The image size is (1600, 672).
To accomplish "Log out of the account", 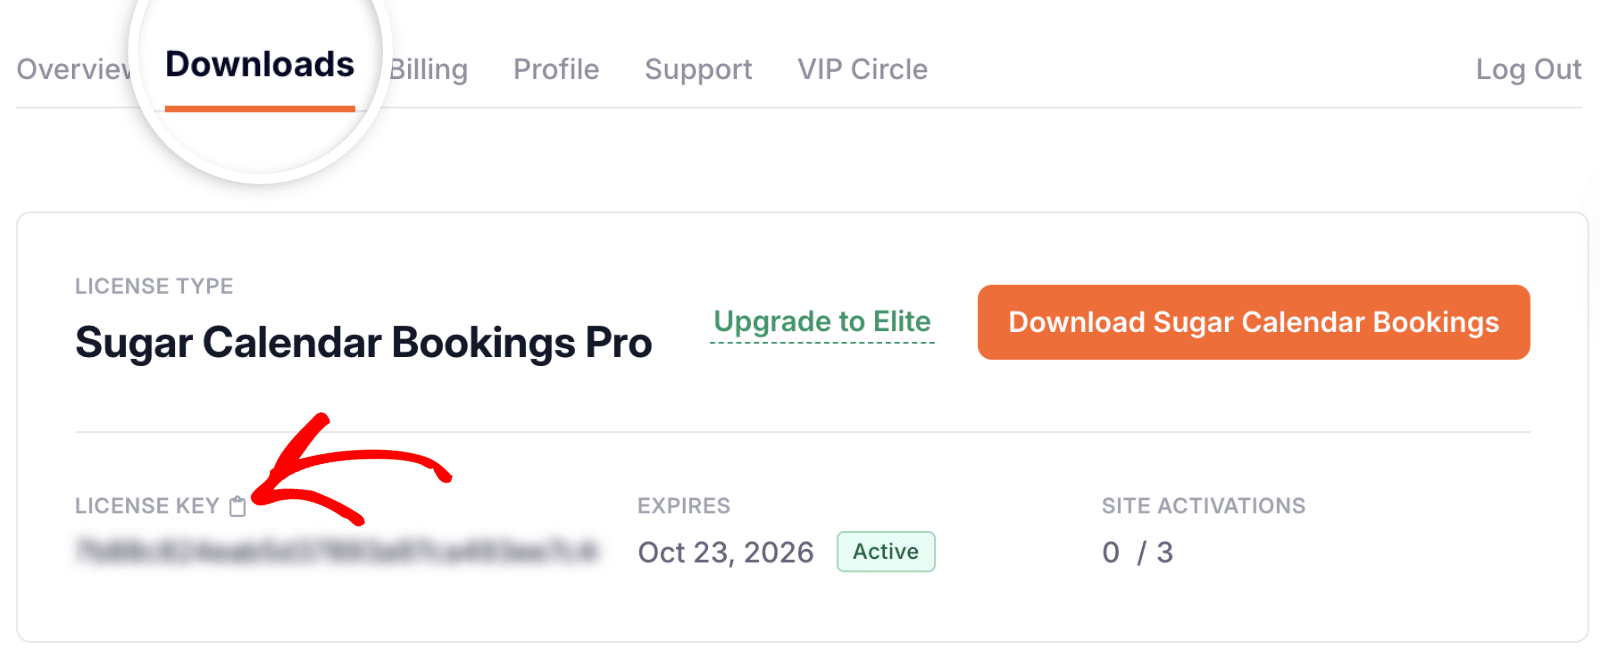I will (1528, 70).
